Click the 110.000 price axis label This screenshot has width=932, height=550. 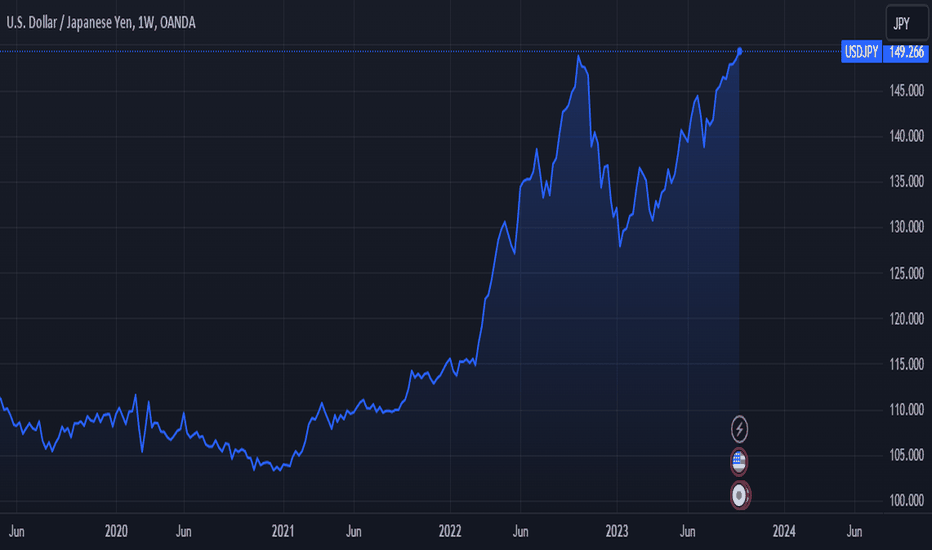pos(906,409)
